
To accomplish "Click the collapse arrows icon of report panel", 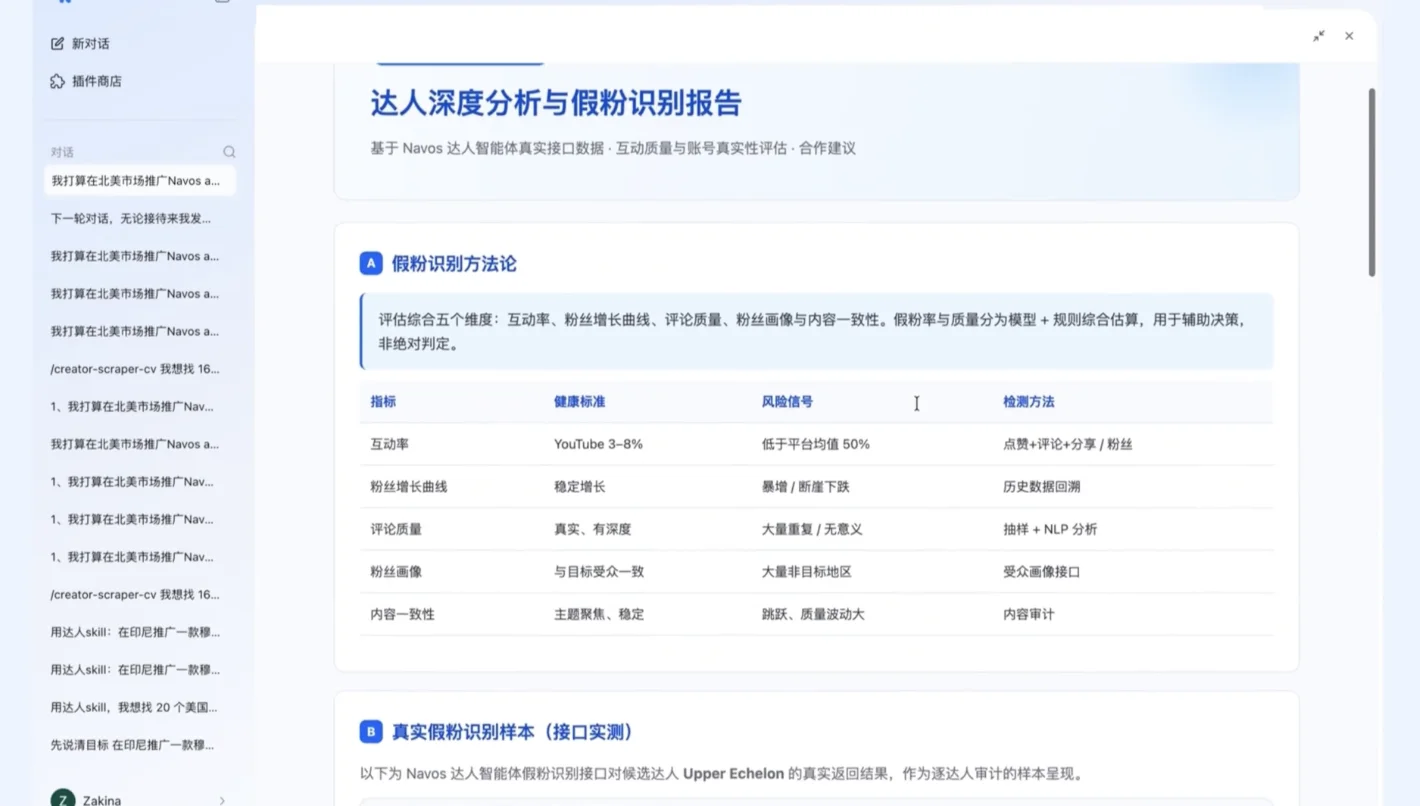I will click(1319, 36).
